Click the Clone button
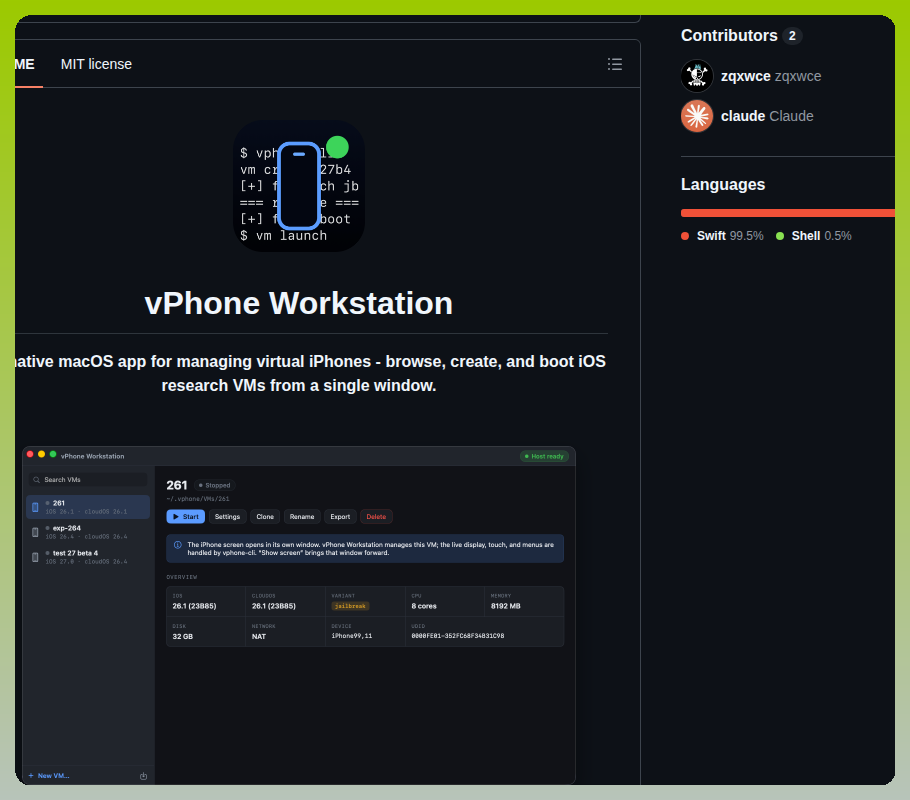The width and height of the screenshot is (910, 800). 265,517
